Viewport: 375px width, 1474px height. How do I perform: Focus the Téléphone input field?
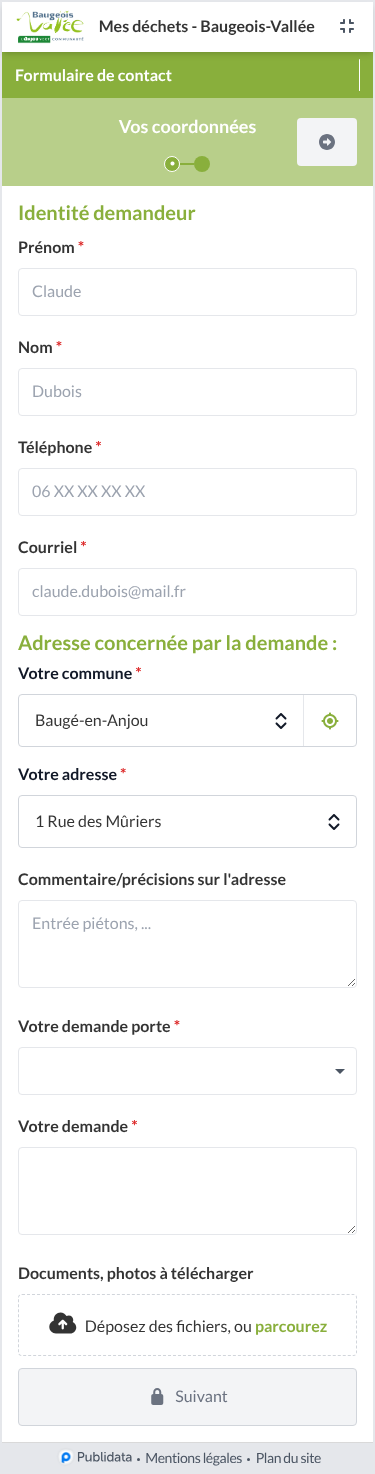187,492
